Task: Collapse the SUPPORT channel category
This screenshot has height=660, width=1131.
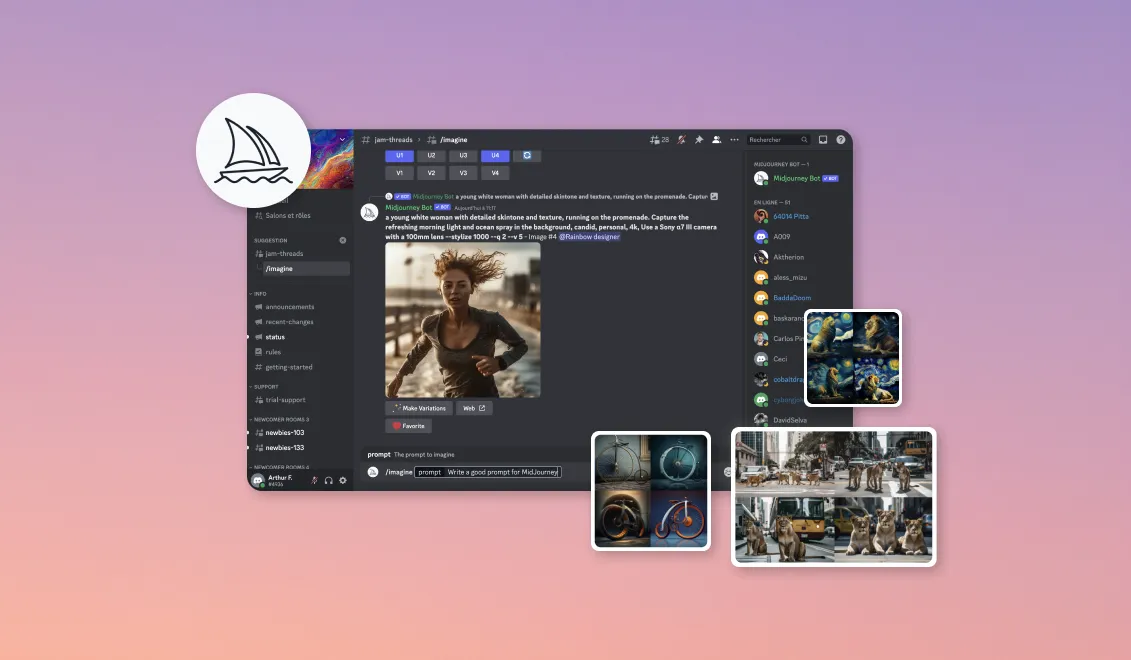Action: point(264,387)
